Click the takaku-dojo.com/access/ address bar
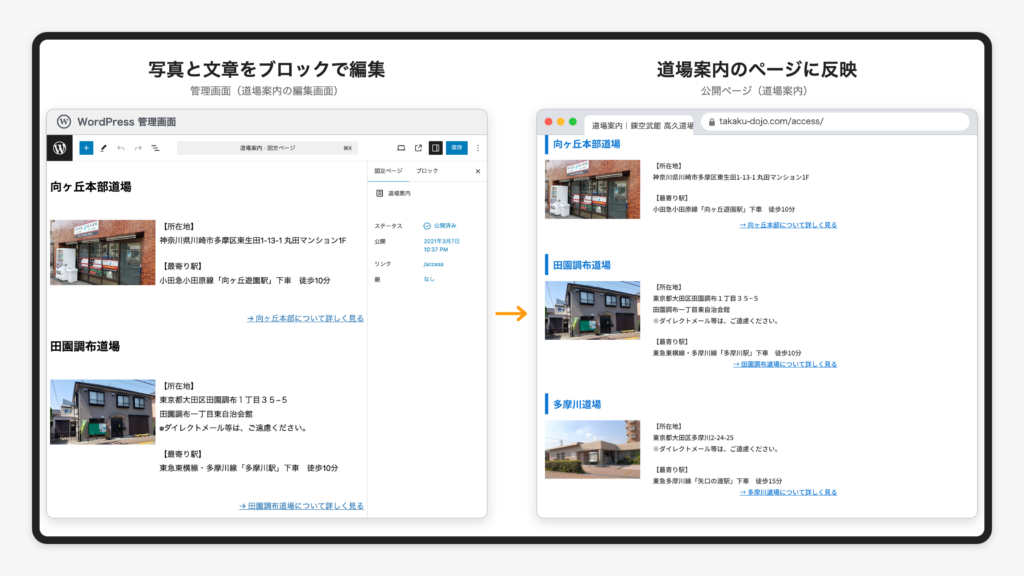This screenshot has height=576, width=1024. click(835, 121)
